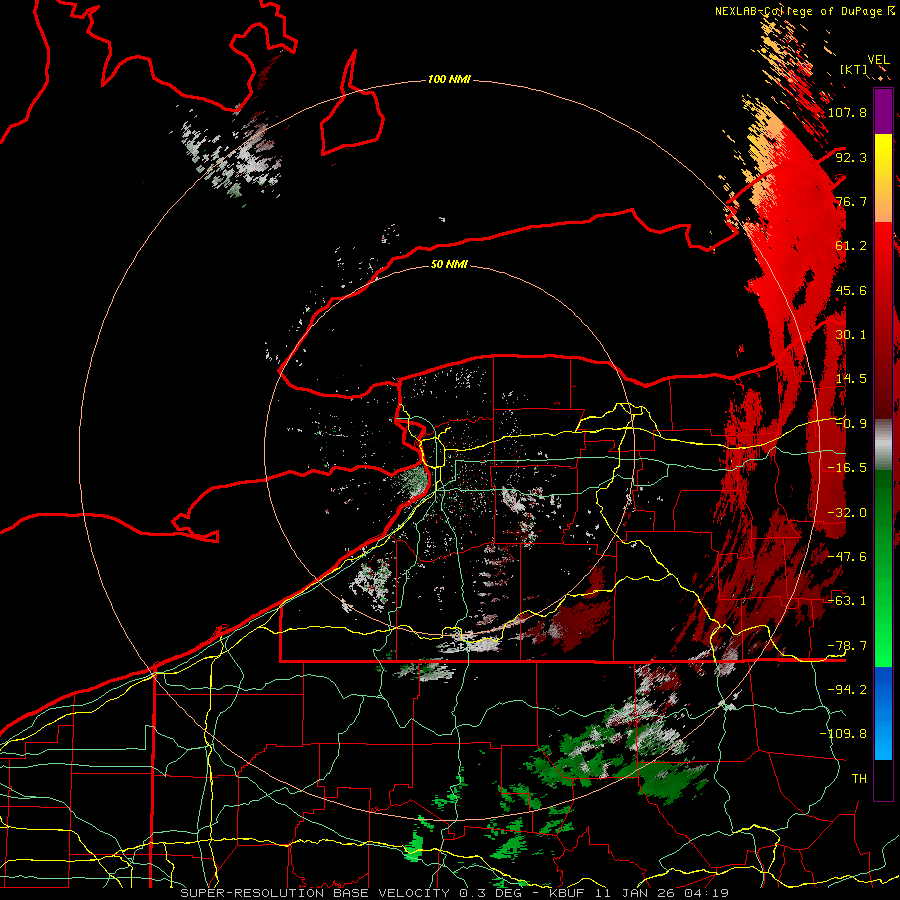Click the -47.6 velocity scale value
Screen dimensions: 900x900
pyautogui.click(x=847, y=557)
